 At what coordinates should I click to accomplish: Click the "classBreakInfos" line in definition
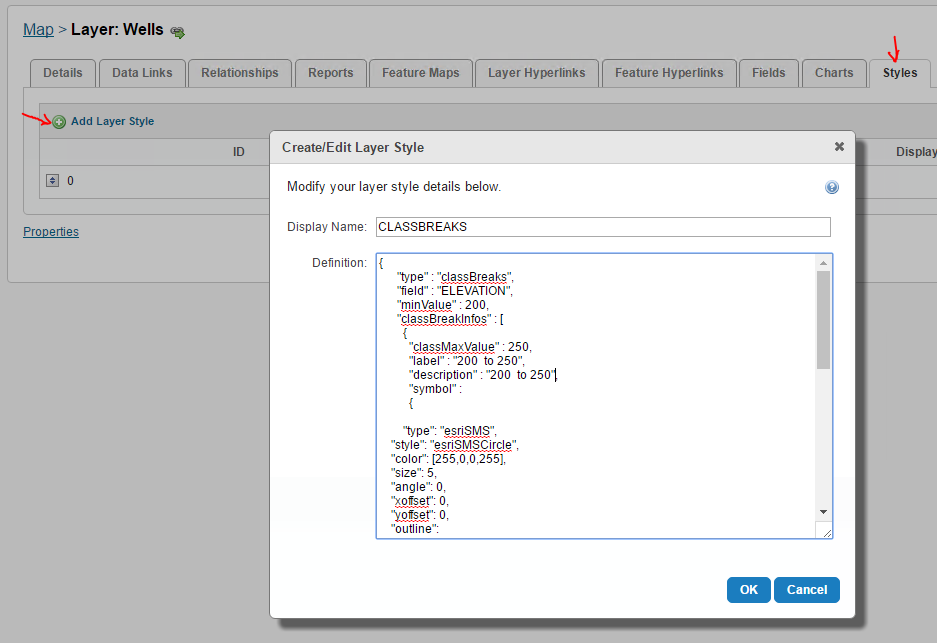(x=450, y=319)
